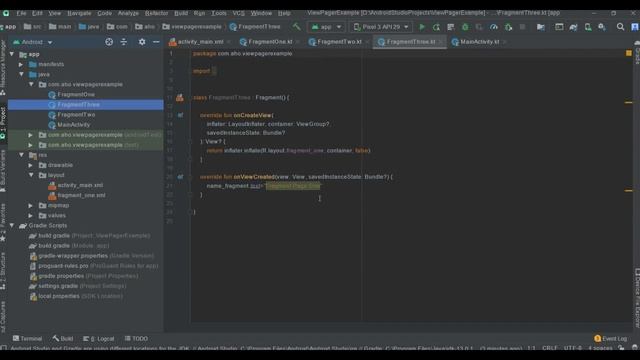Open Search Everywhere magnifier icon
640x360 pixels.
tap(620, 27)
